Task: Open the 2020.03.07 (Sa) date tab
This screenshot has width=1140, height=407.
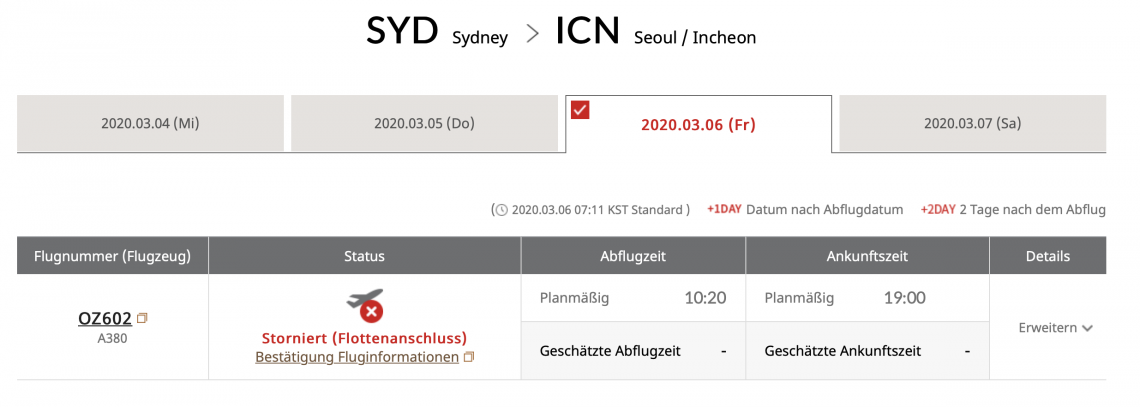Action: click(972, 124)
